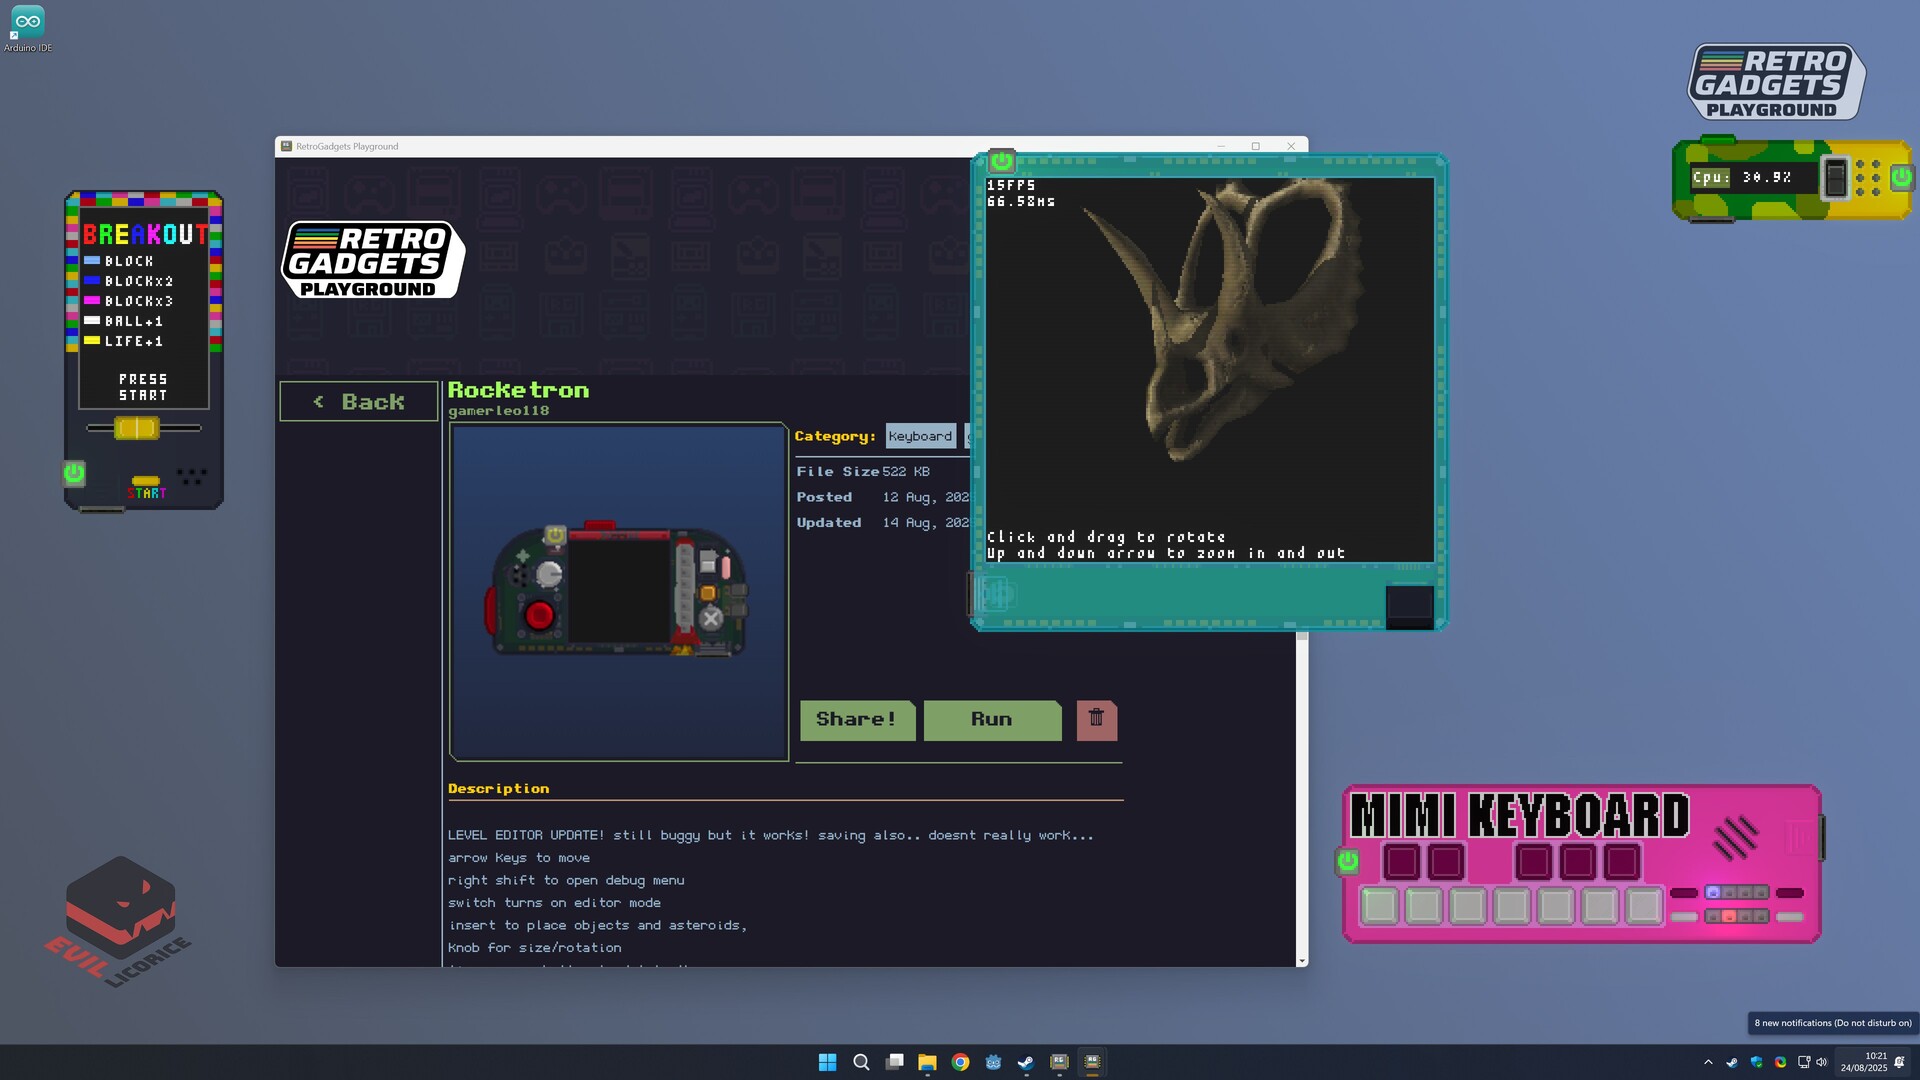
Task: Open Steam from the taskbar
Action: point(1026,1062)
